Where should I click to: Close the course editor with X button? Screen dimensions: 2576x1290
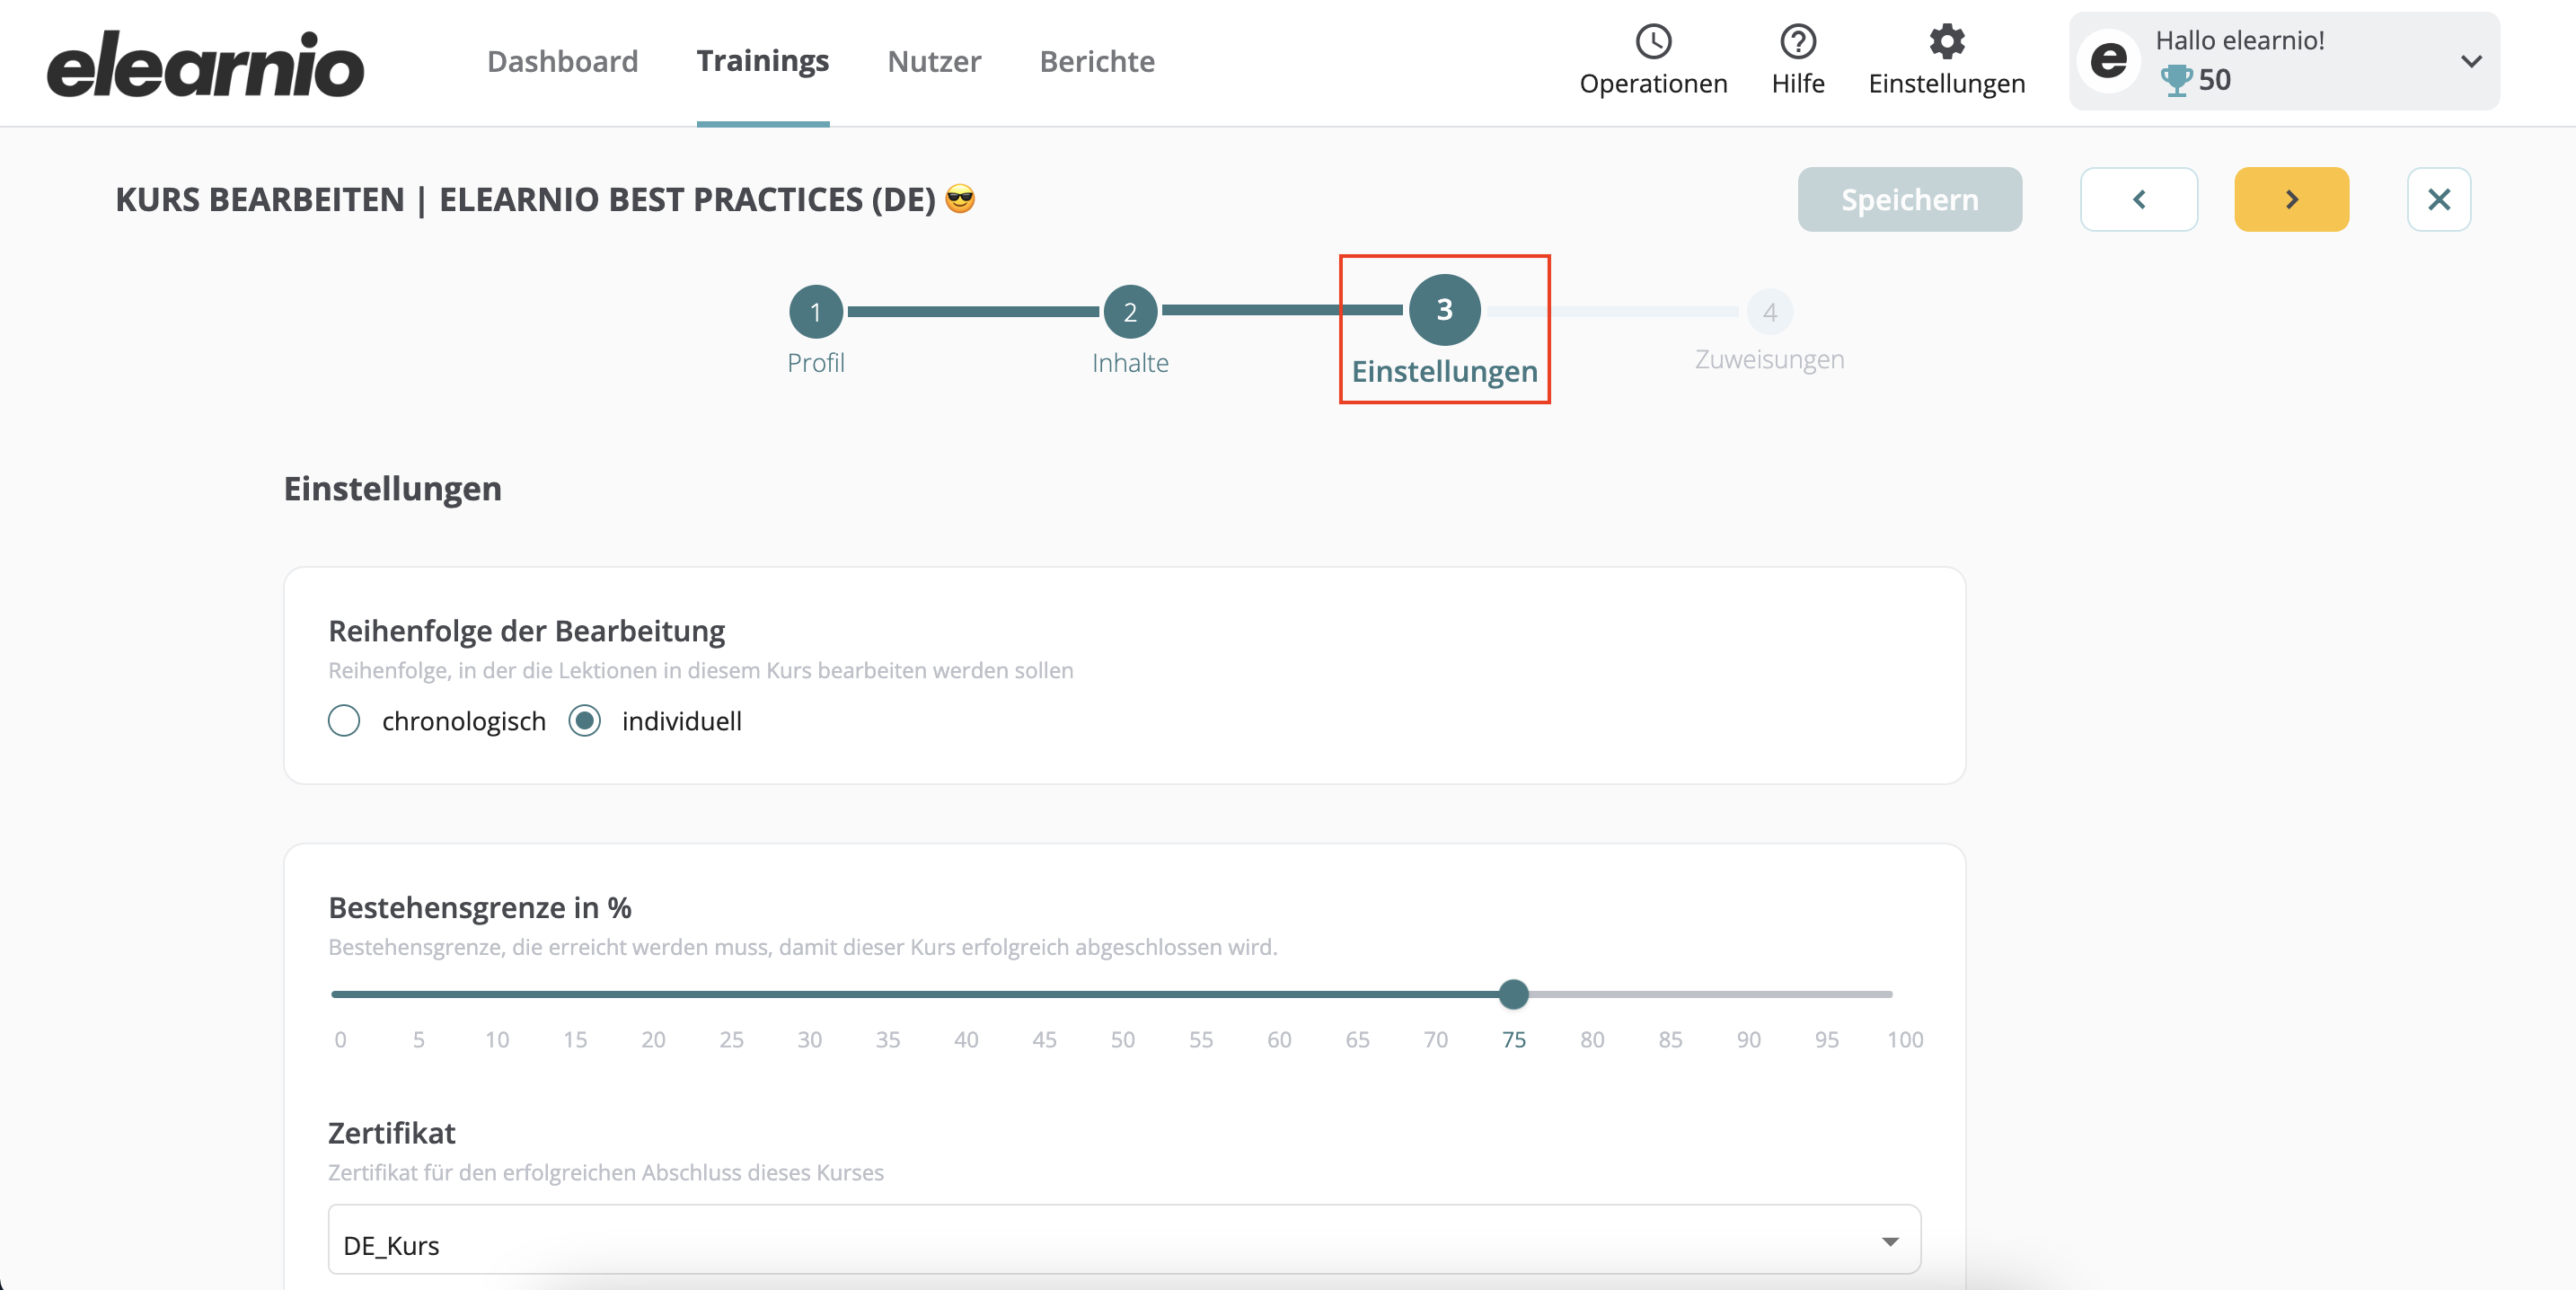point(2438,199)
